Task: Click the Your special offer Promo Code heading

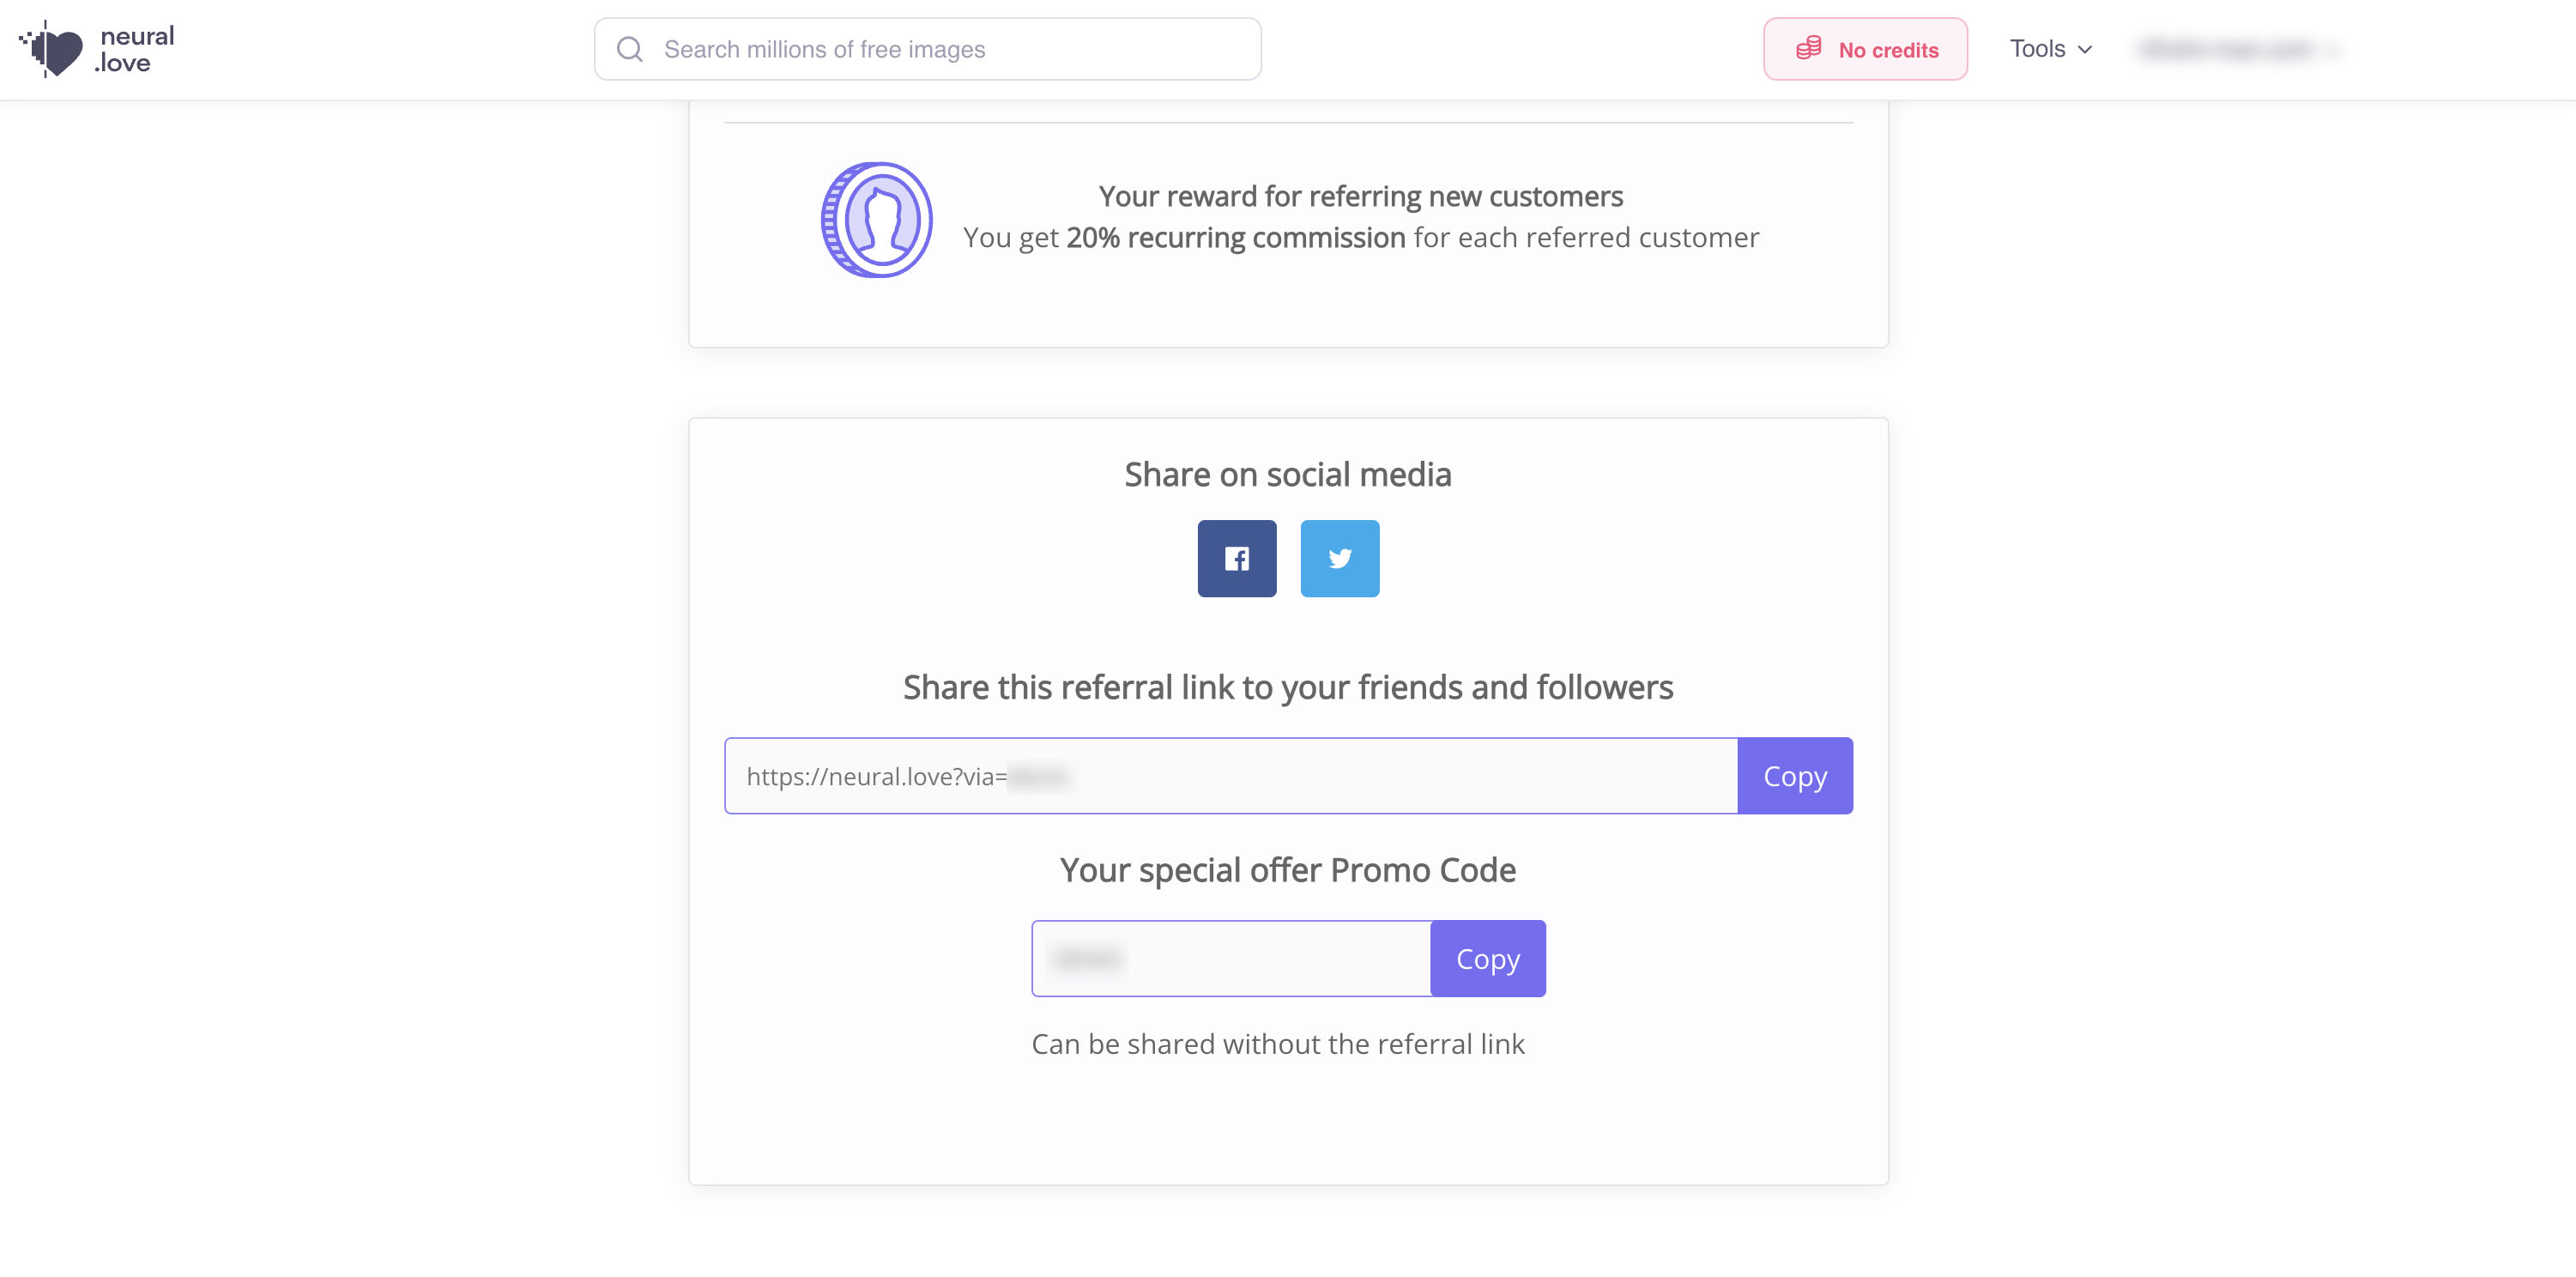Action: [x=1288, y=870]
